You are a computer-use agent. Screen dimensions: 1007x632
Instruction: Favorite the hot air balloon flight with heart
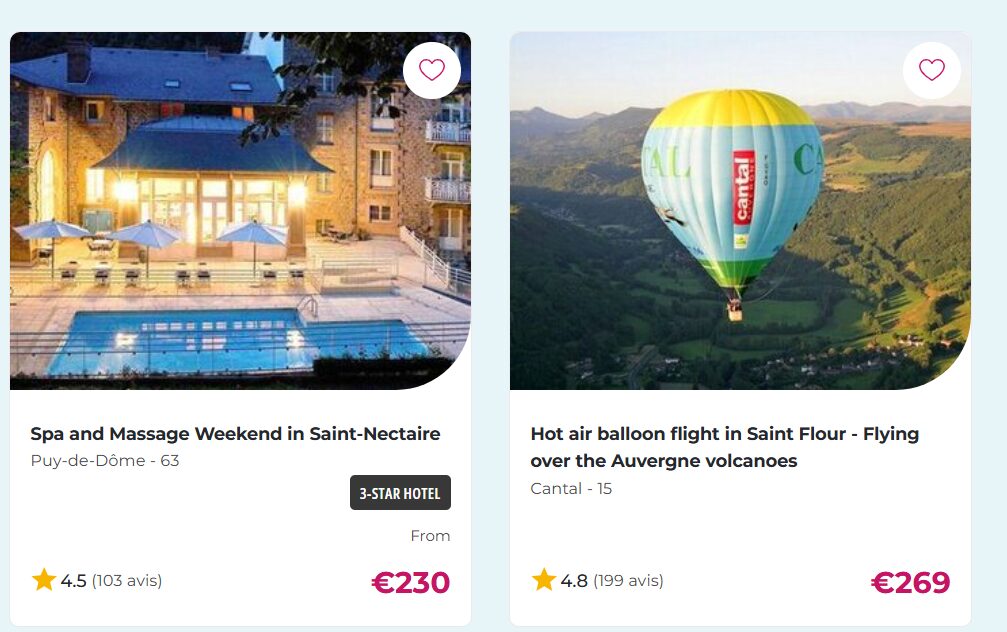point(931,70)
